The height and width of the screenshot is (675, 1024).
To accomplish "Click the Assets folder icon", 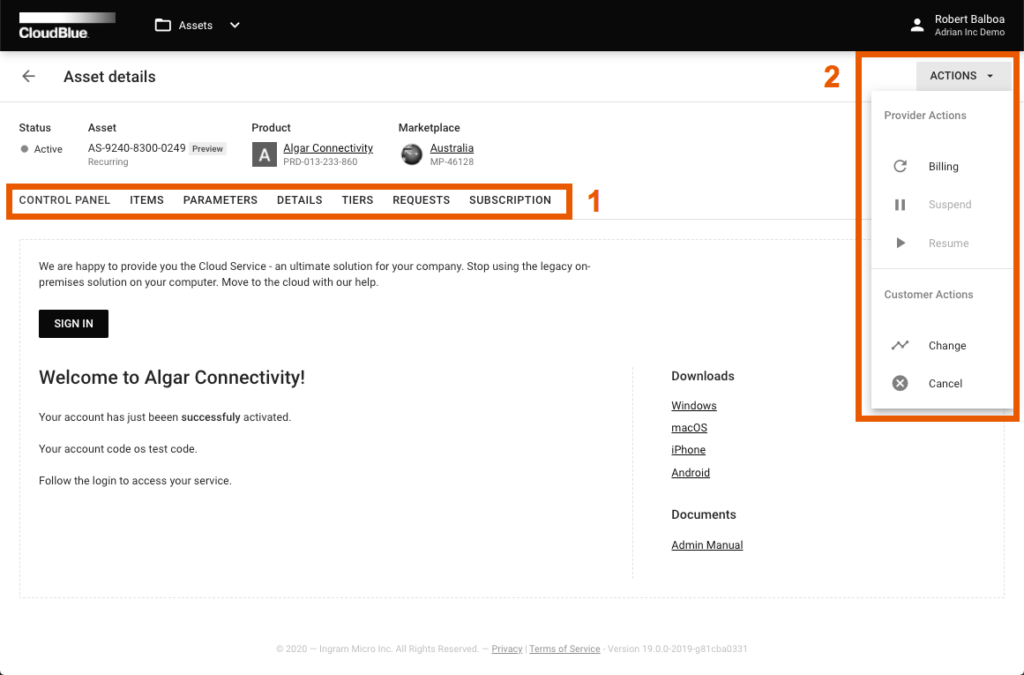I will click(163, 25).
